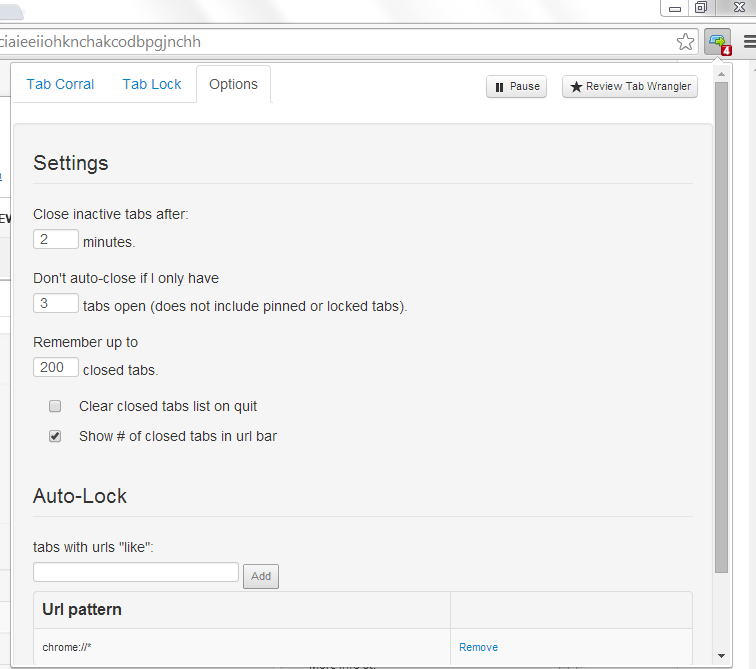Click the auto-lock url pattern text box
The image size is (756, 669).
[136, 572]
